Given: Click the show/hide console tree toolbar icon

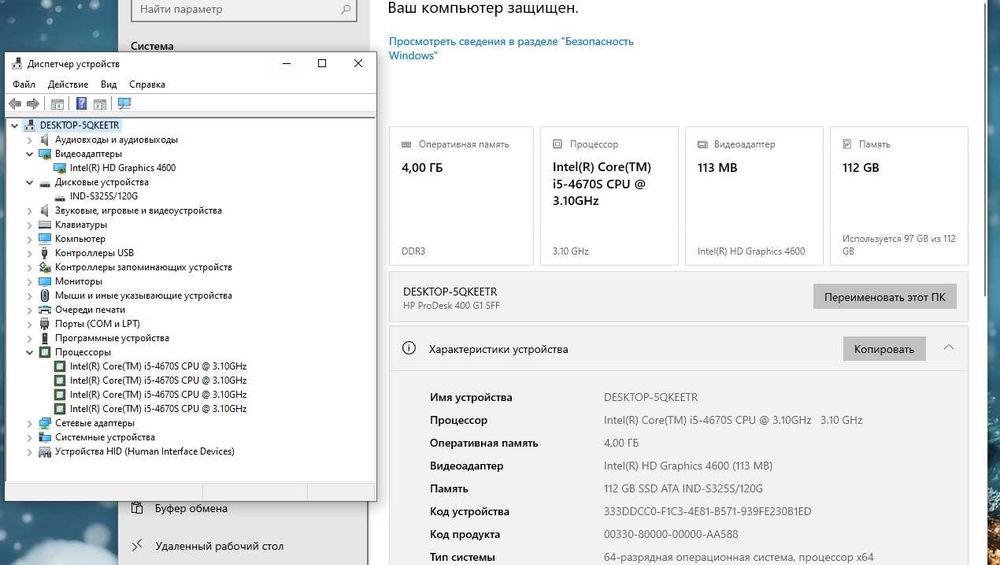Looking at the screenshot, I should coord(57,103).
